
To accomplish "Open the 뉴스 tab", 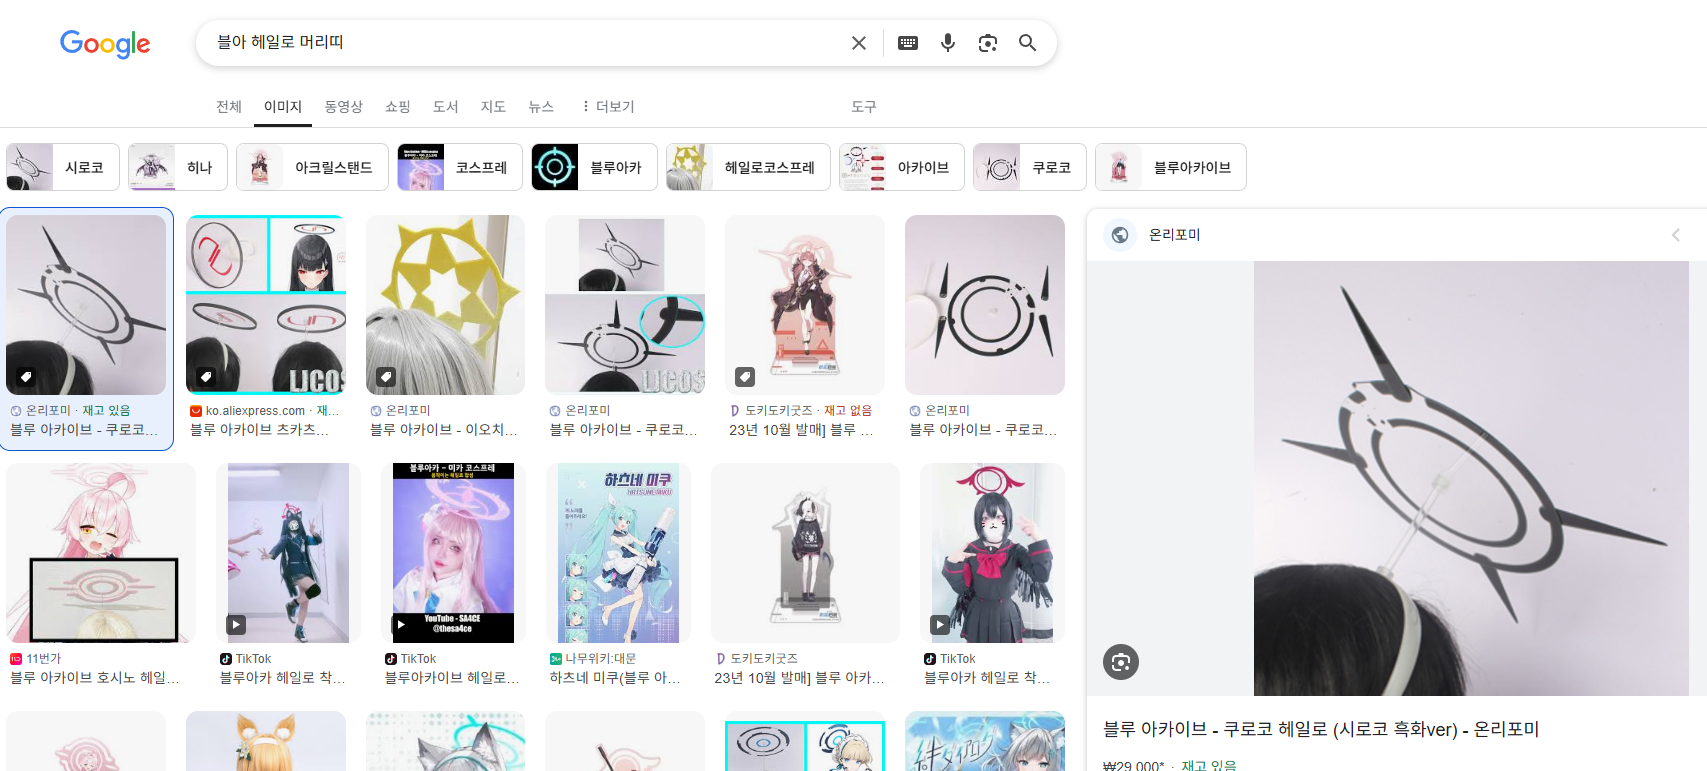I will point(541,107).
